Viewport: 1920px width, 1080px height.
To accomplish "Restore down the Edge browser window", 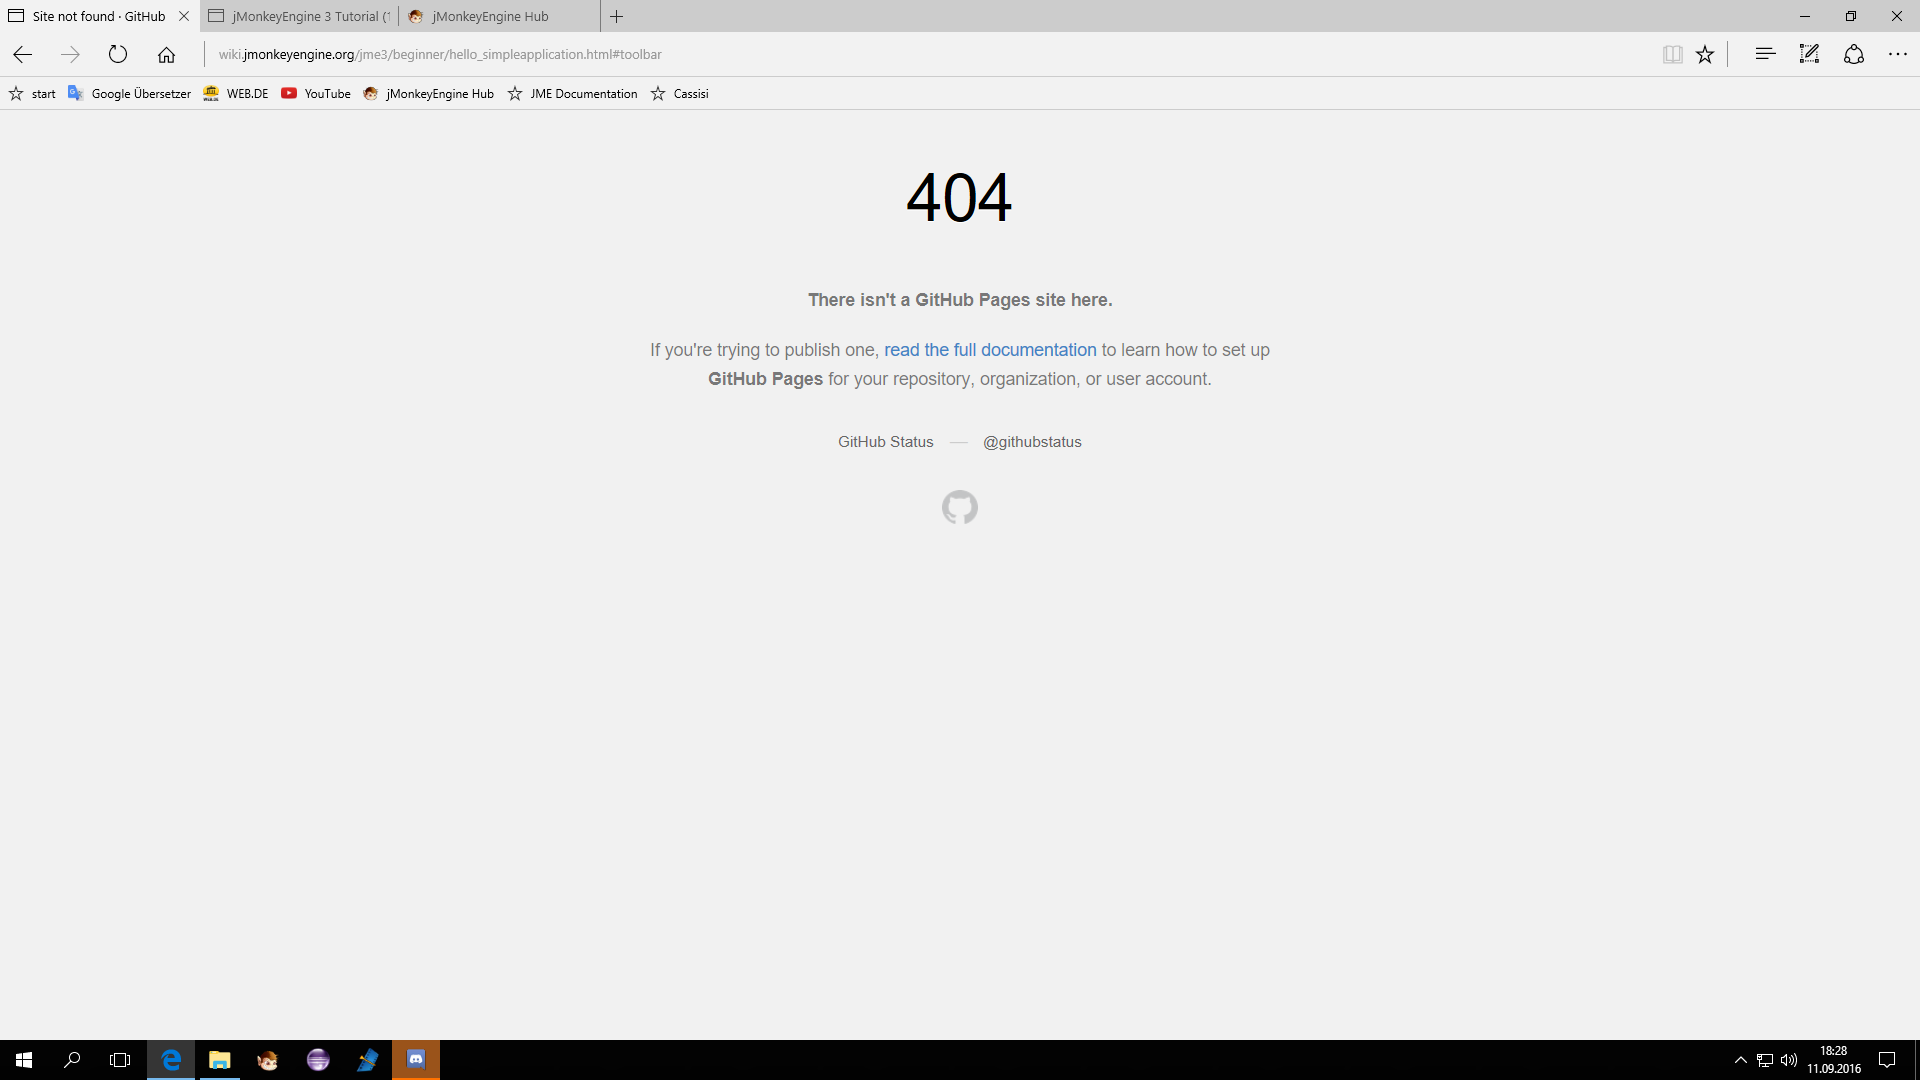I will [x=1851, y=16].
